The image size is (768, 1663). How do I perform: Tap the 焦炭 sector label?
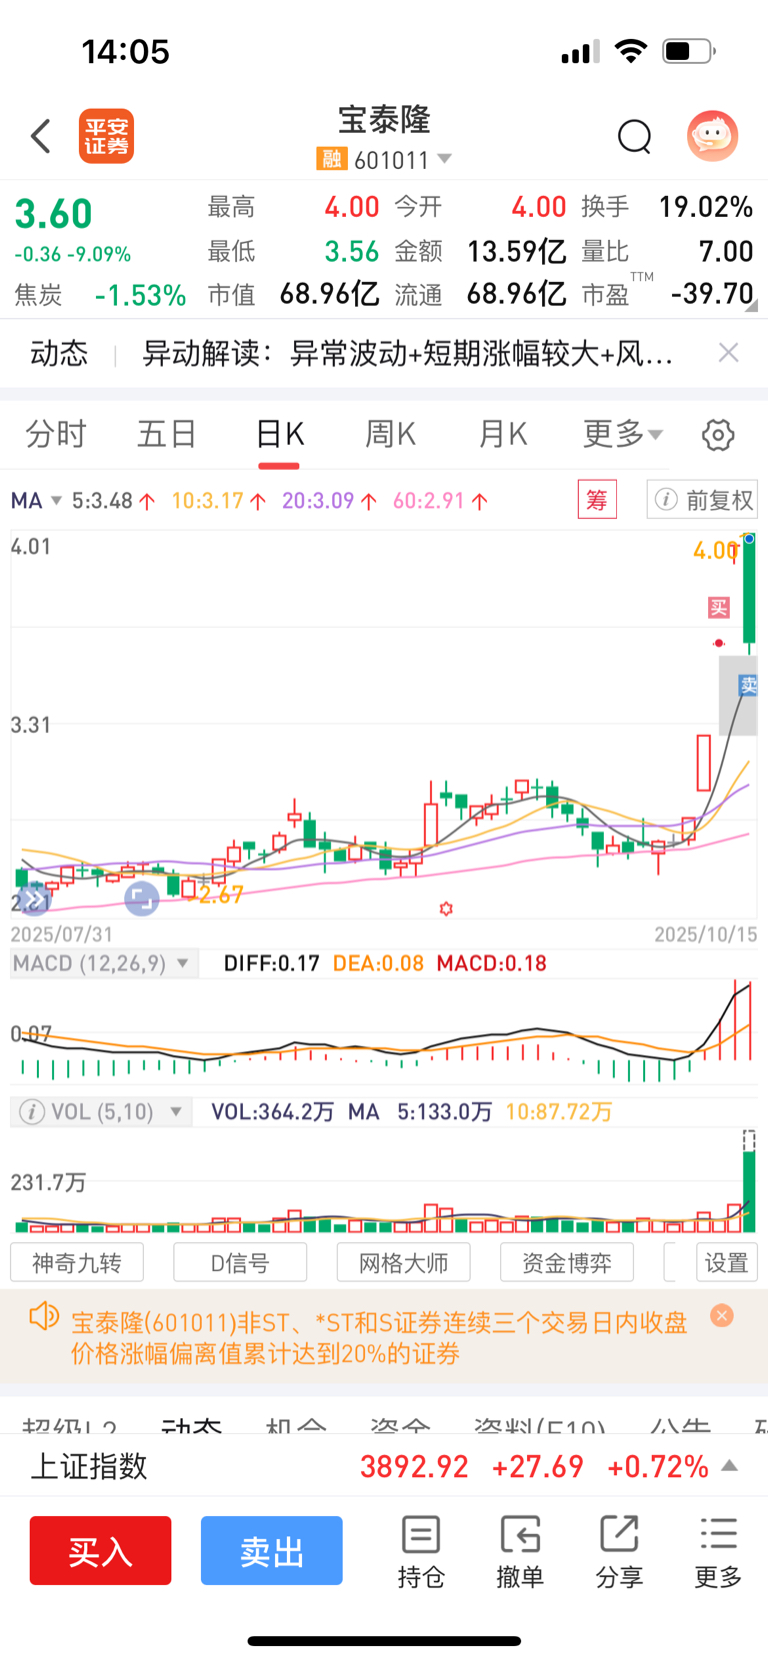[x=38, y=295]
